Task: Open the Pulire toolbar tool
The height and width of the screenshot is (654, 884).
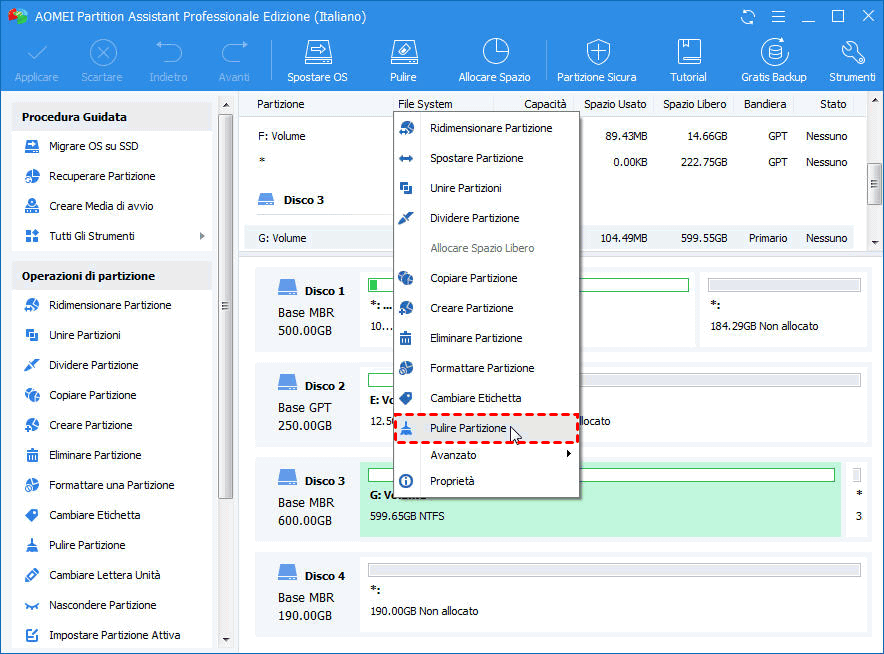Action: click(x=403, y=60)
